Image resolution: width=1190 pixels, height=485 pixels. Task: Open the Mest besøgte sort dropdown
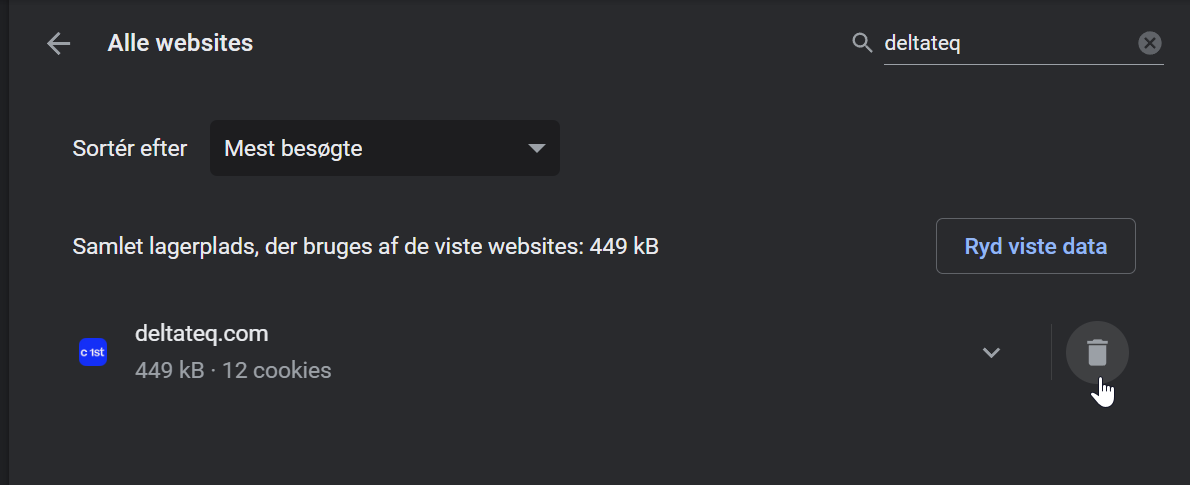385,148
